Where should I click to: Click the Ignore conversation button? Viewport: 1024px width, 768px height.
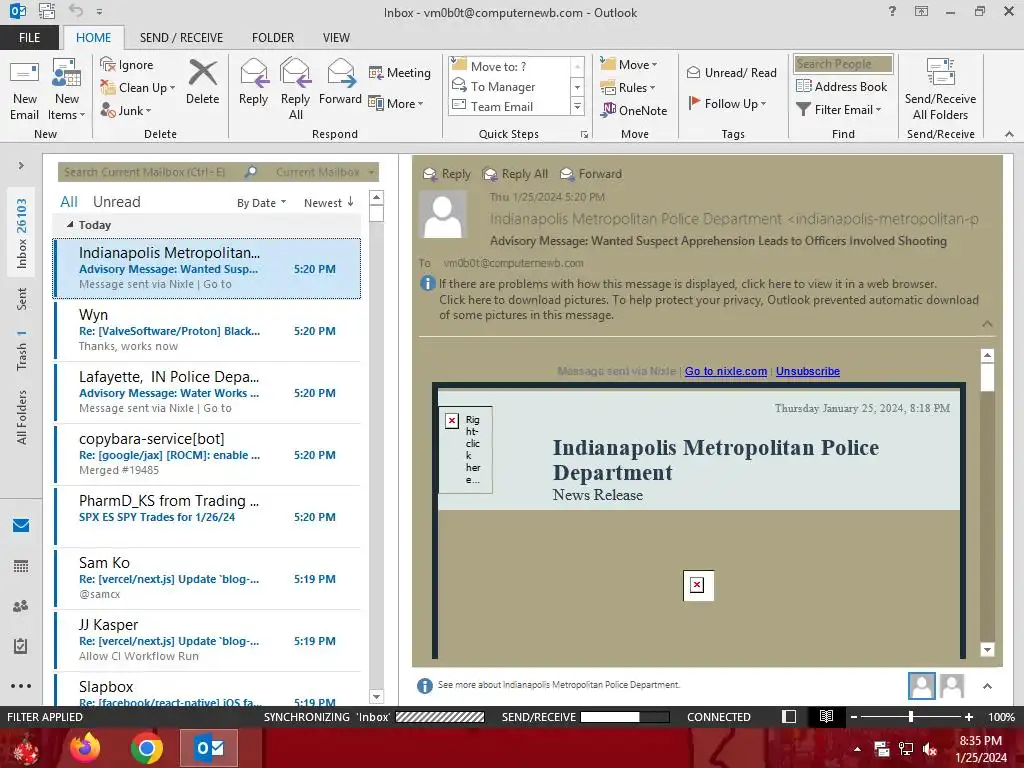[127, 65]
